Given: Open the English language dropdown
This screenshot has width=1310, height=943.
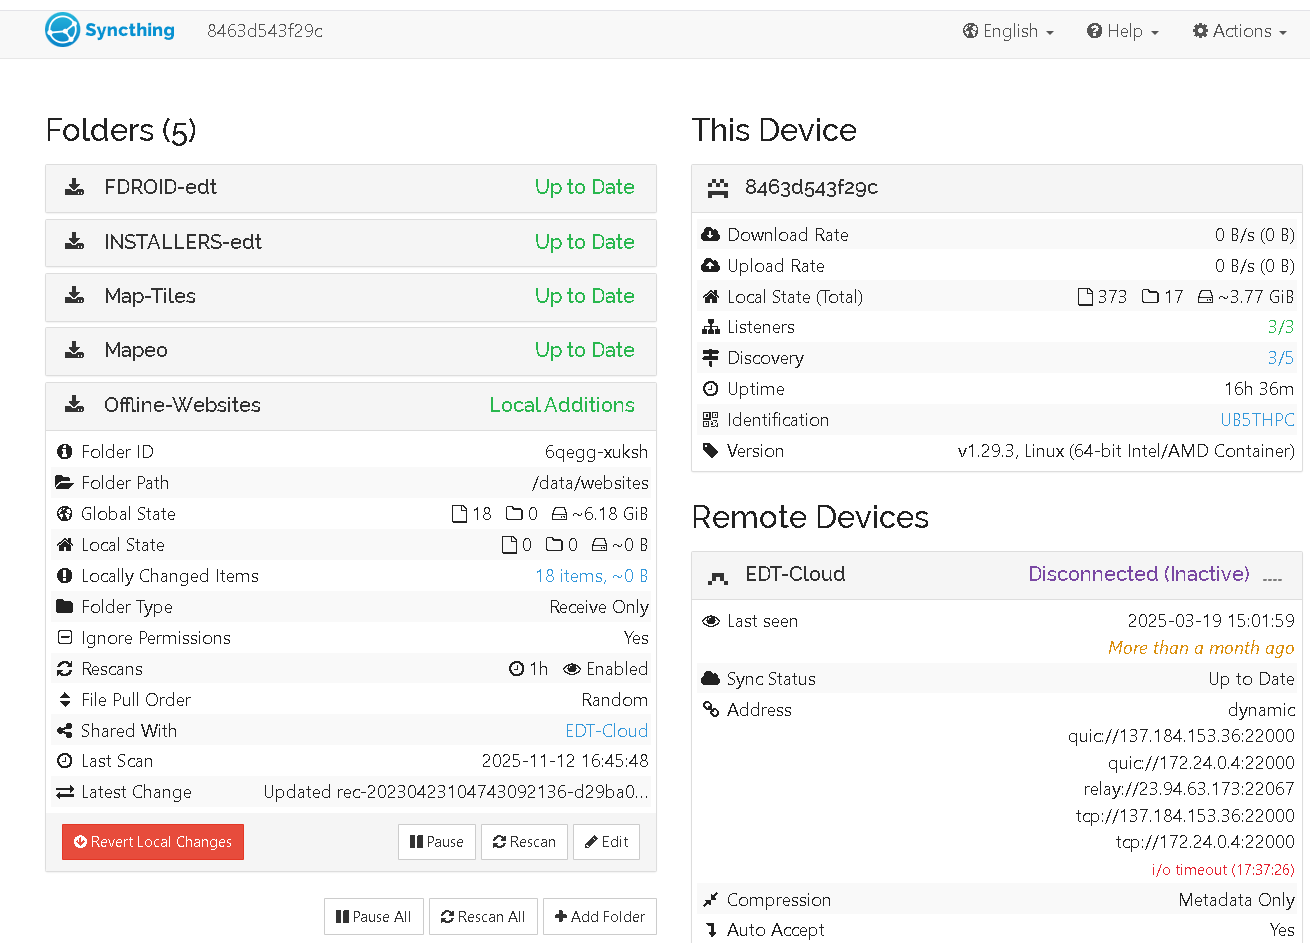Looking at the screenshot, I should (x=1008, y=31).
